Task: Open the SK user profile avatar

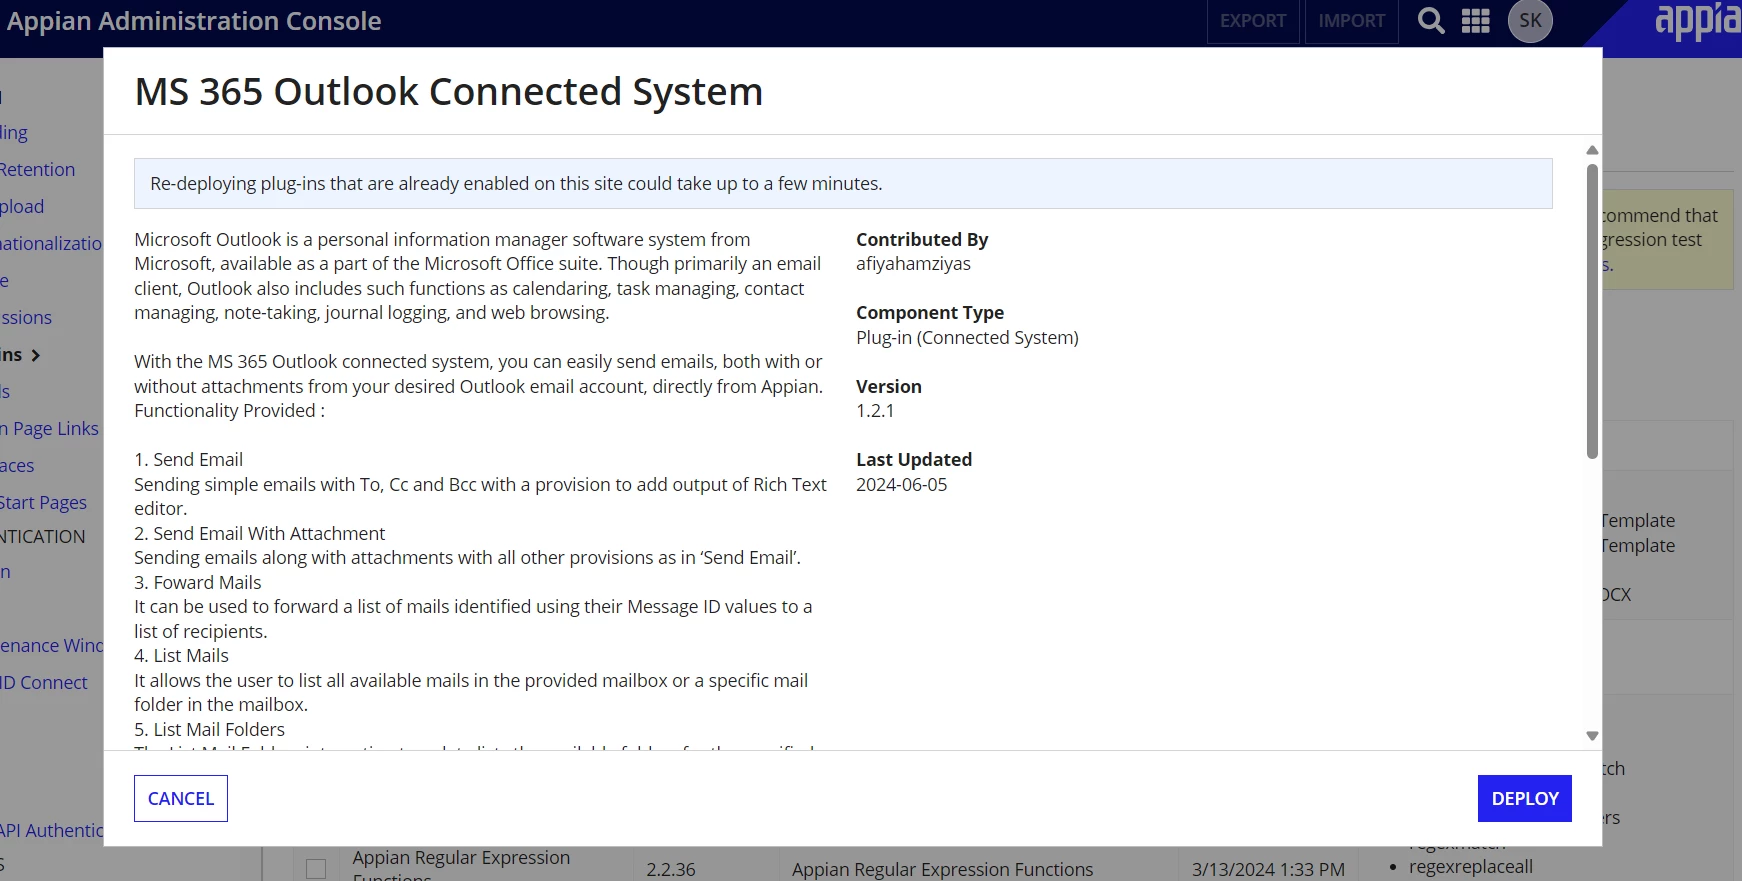Action: pos(1530,21)
